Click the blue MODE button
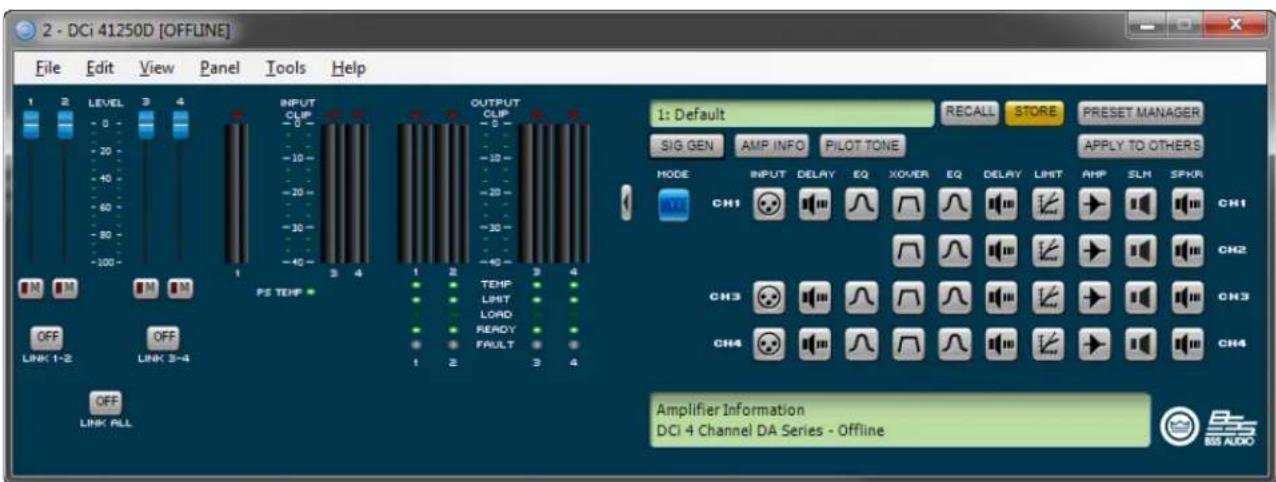The image size is (1276, 482). [673, 204]
